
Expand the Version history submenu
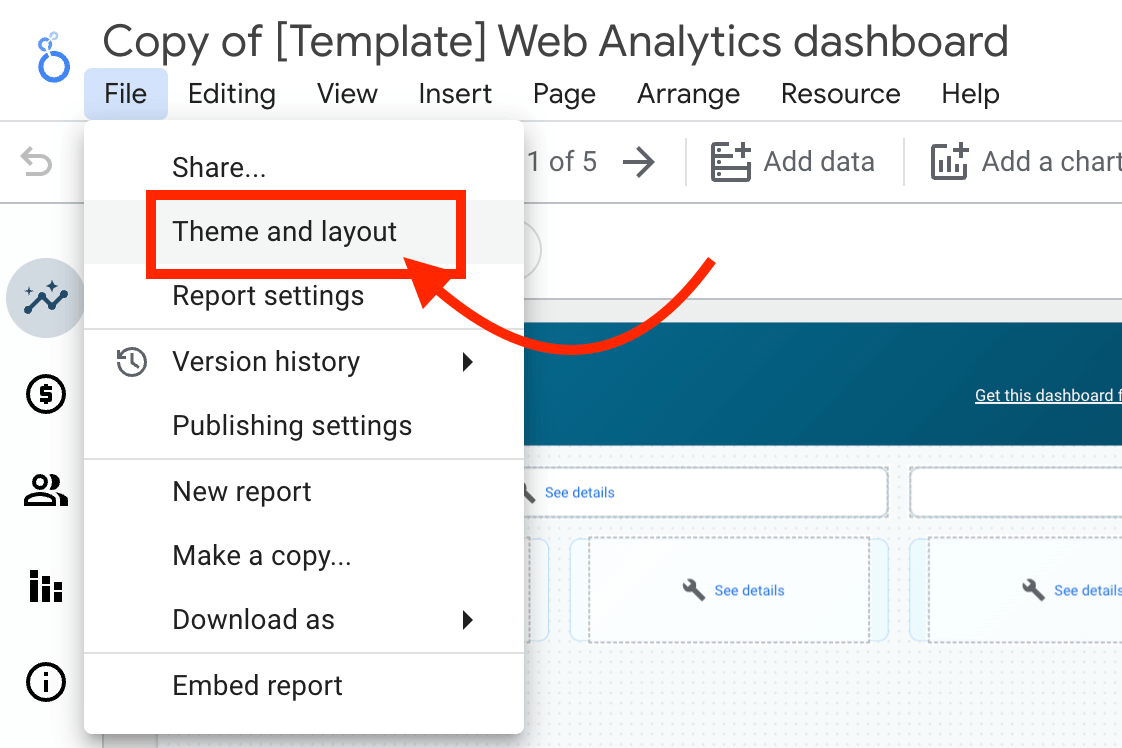pos(304,362)
